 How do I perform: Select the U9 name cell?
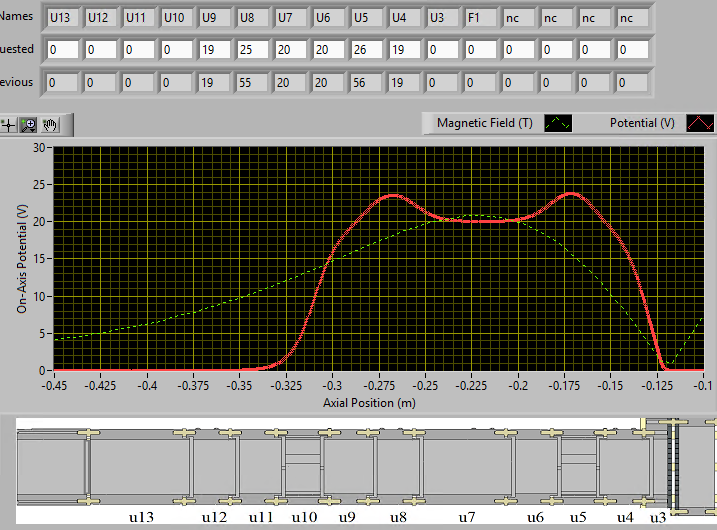click(x=214, y=17)
